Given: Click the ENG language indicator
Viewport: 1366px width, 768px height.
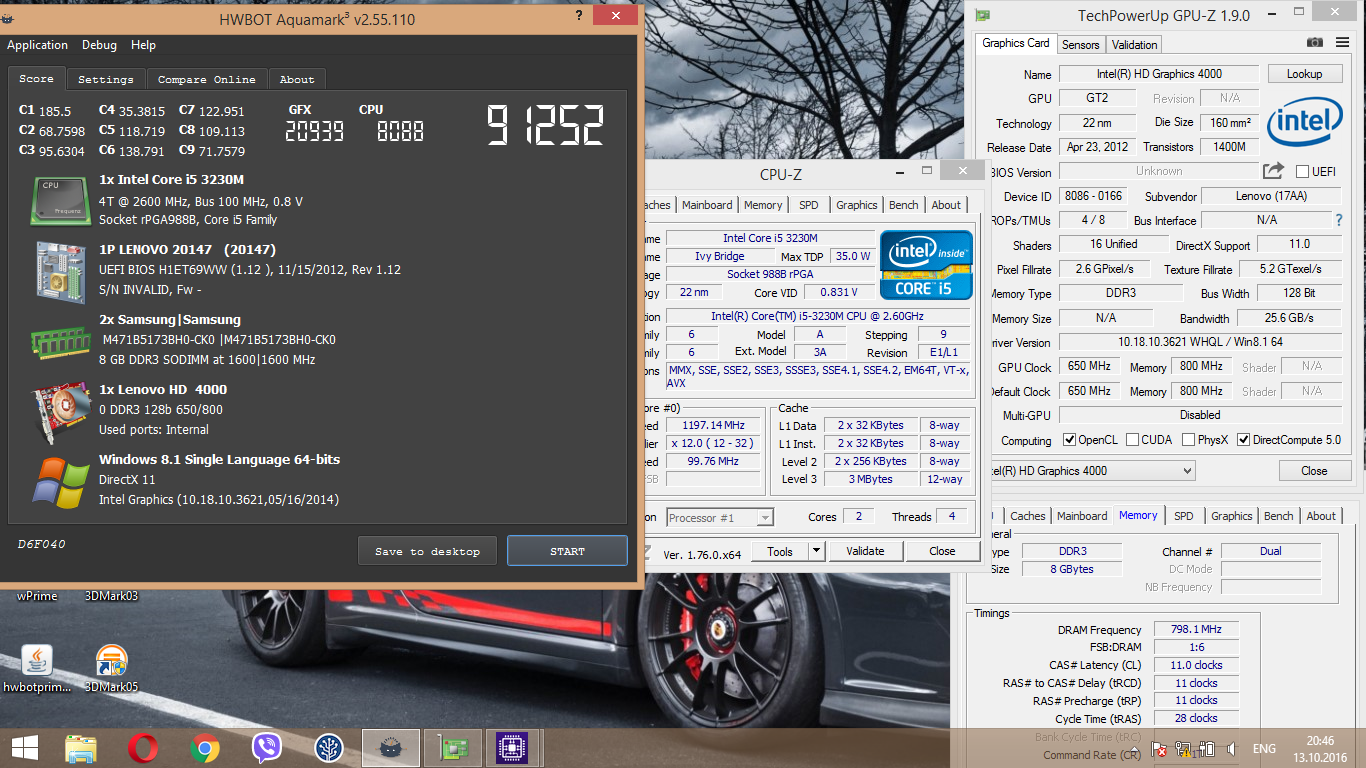Looking at the screenshot, I should tap(1264, 749).
